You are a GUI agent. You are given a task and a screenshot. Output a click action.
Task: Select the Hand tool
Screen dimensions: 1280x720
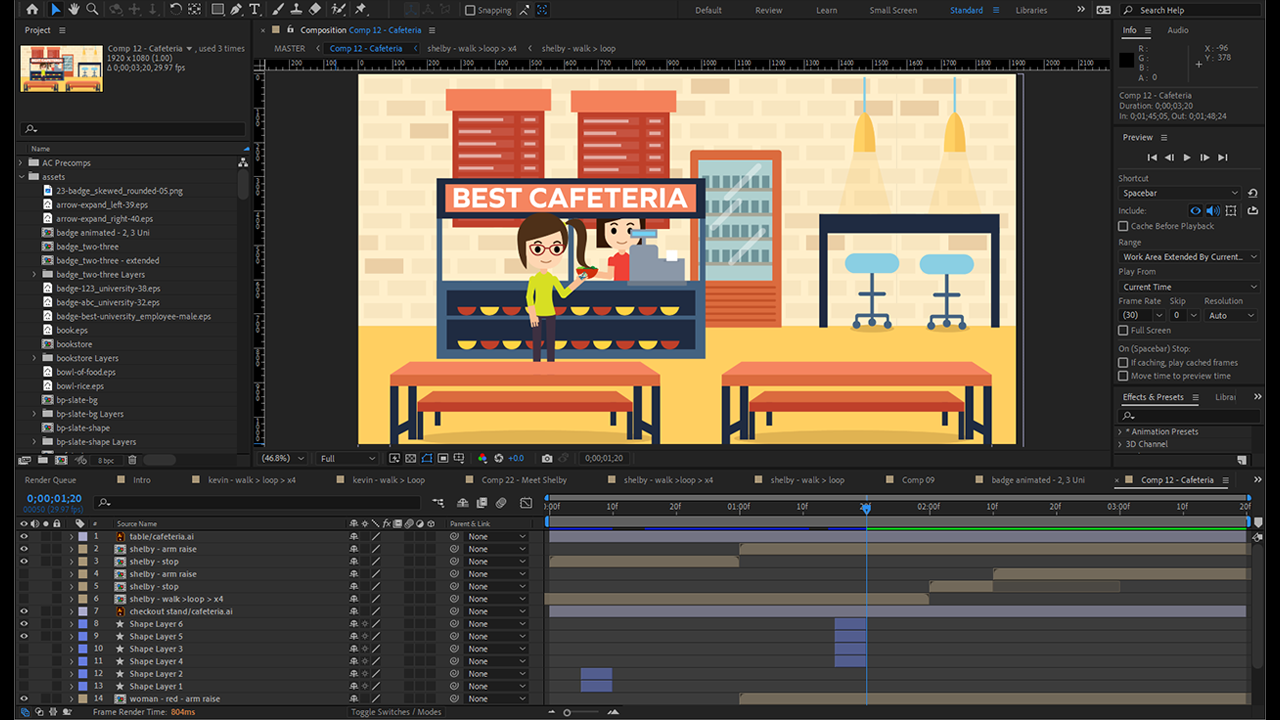pos(74,9)
